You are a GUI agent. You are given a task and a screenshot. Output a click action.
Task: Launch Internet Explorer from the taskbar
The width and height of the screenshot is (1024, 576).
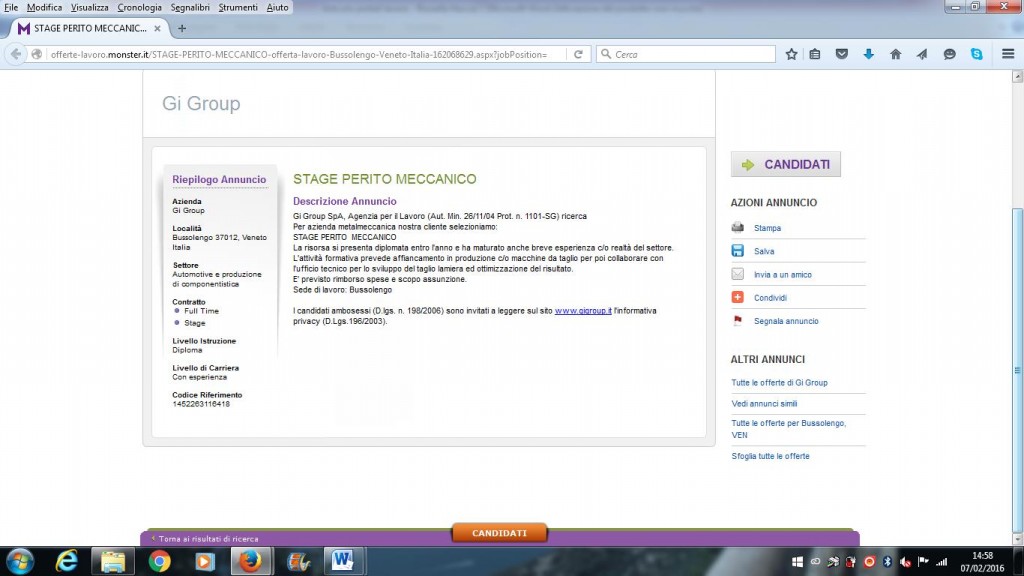(x=67, y=562)
